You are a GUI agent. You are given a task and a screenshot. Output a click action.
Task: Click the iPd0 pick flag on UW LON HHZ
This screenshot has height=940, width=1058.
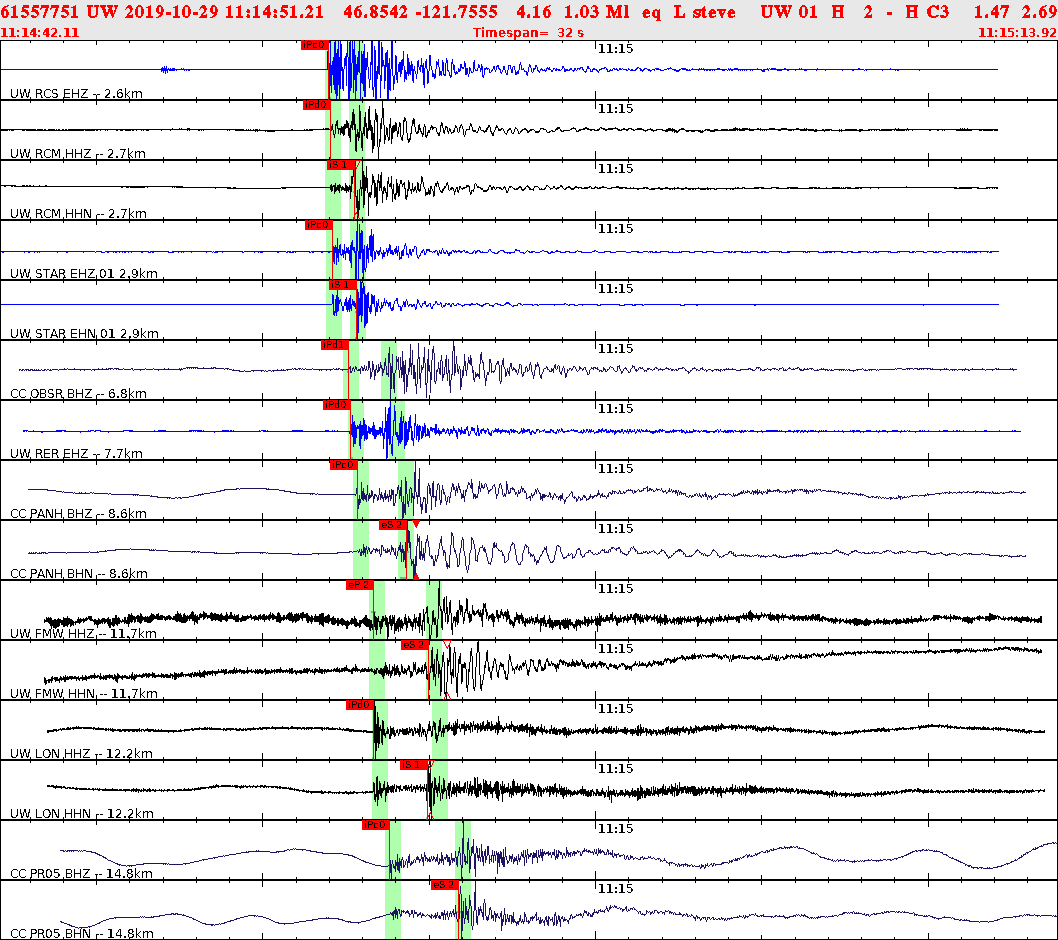pyautogui.click(x=360, y=706)
